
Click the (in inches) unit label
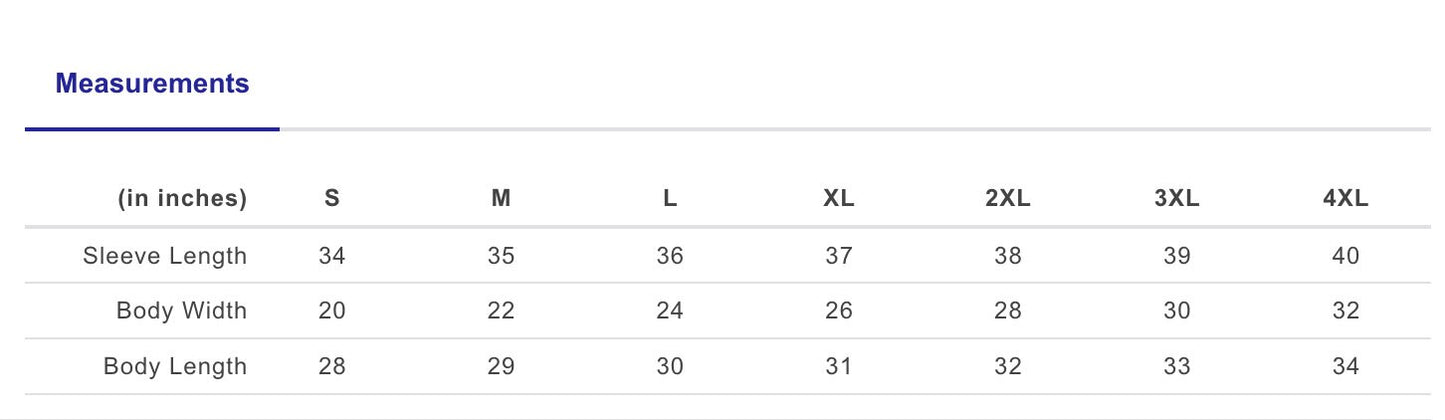click(182, 199)
